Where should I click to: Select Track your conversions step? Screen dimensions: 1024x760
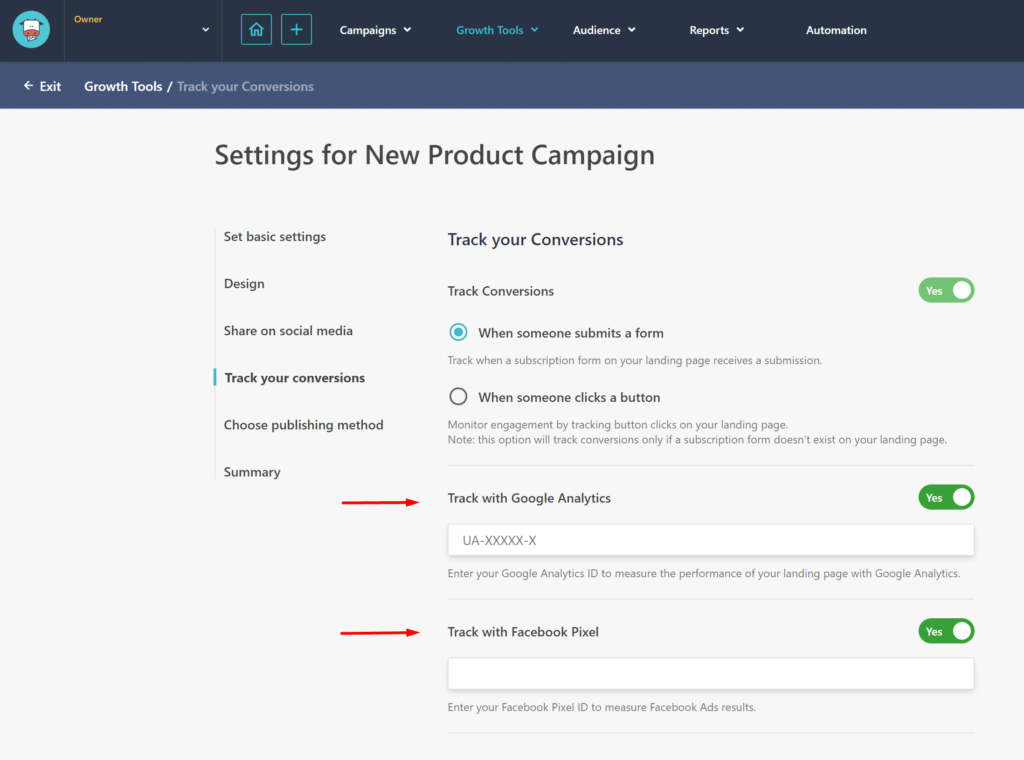pos(295,378)
